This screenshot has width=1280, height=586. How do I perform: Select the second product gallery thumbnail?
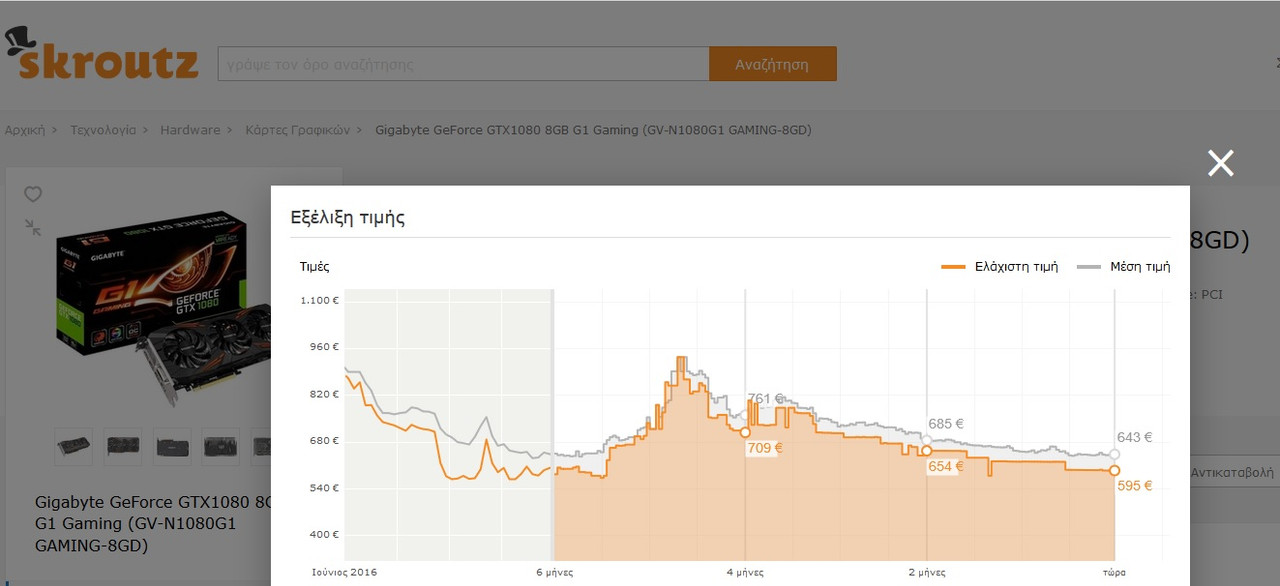tap(124, 446)
